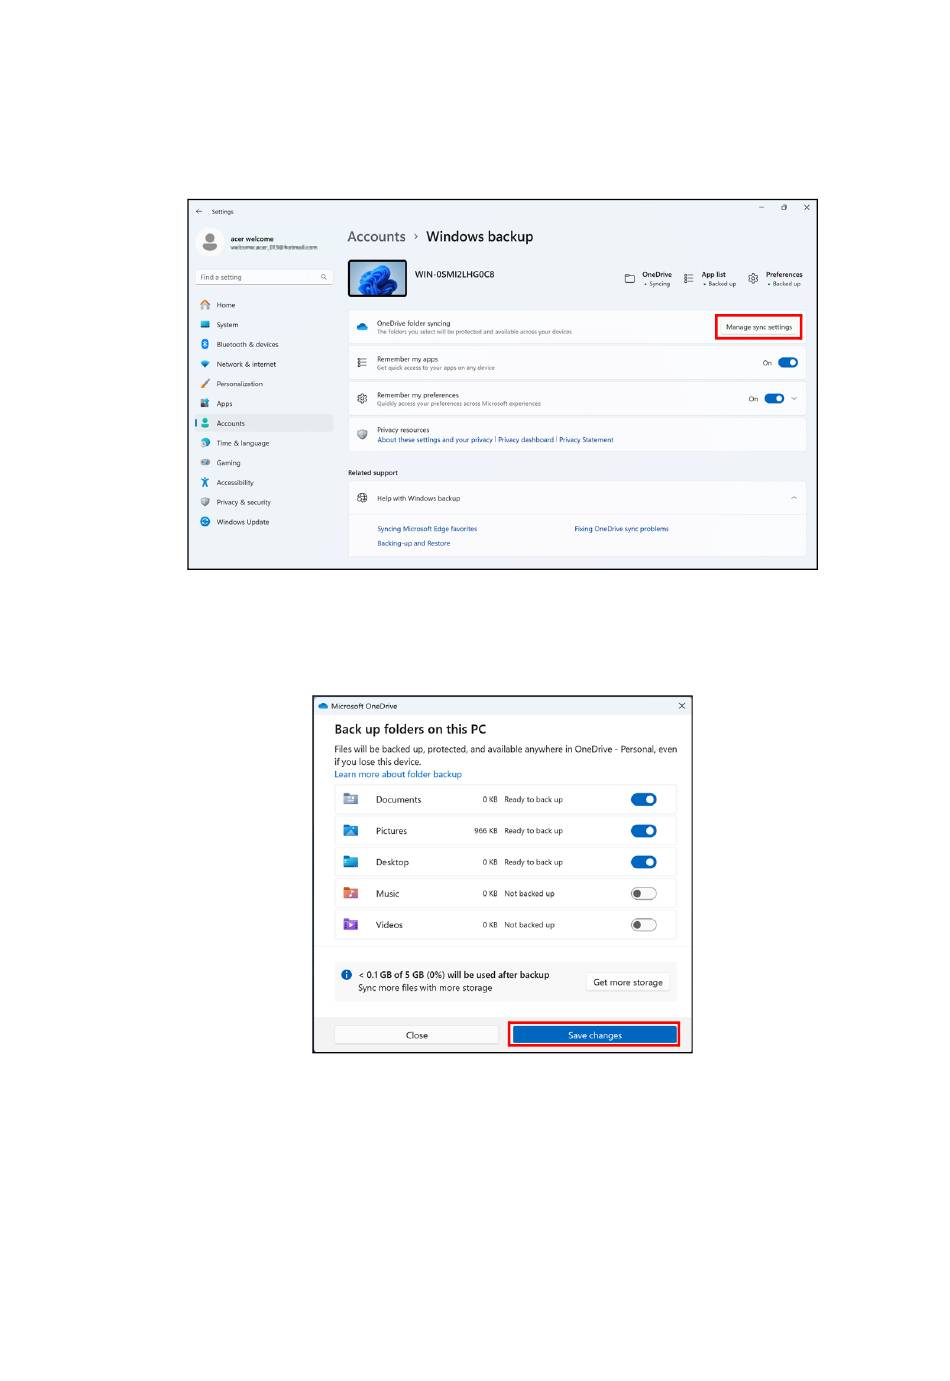The width and height of the screenshot is (950, 1381).
Task: Disable Documents folder backup toggle
Action: [x=644, y=799]
